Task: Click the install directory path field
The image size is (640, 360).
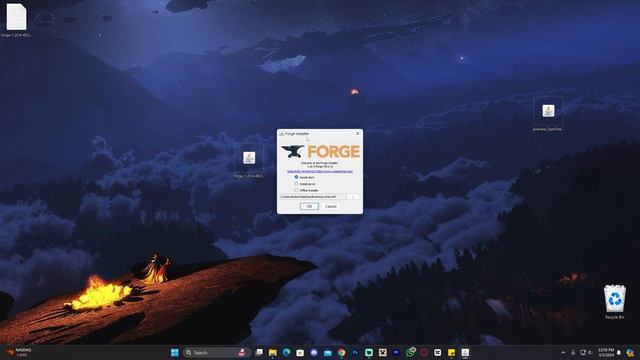Action: (313, 197)
